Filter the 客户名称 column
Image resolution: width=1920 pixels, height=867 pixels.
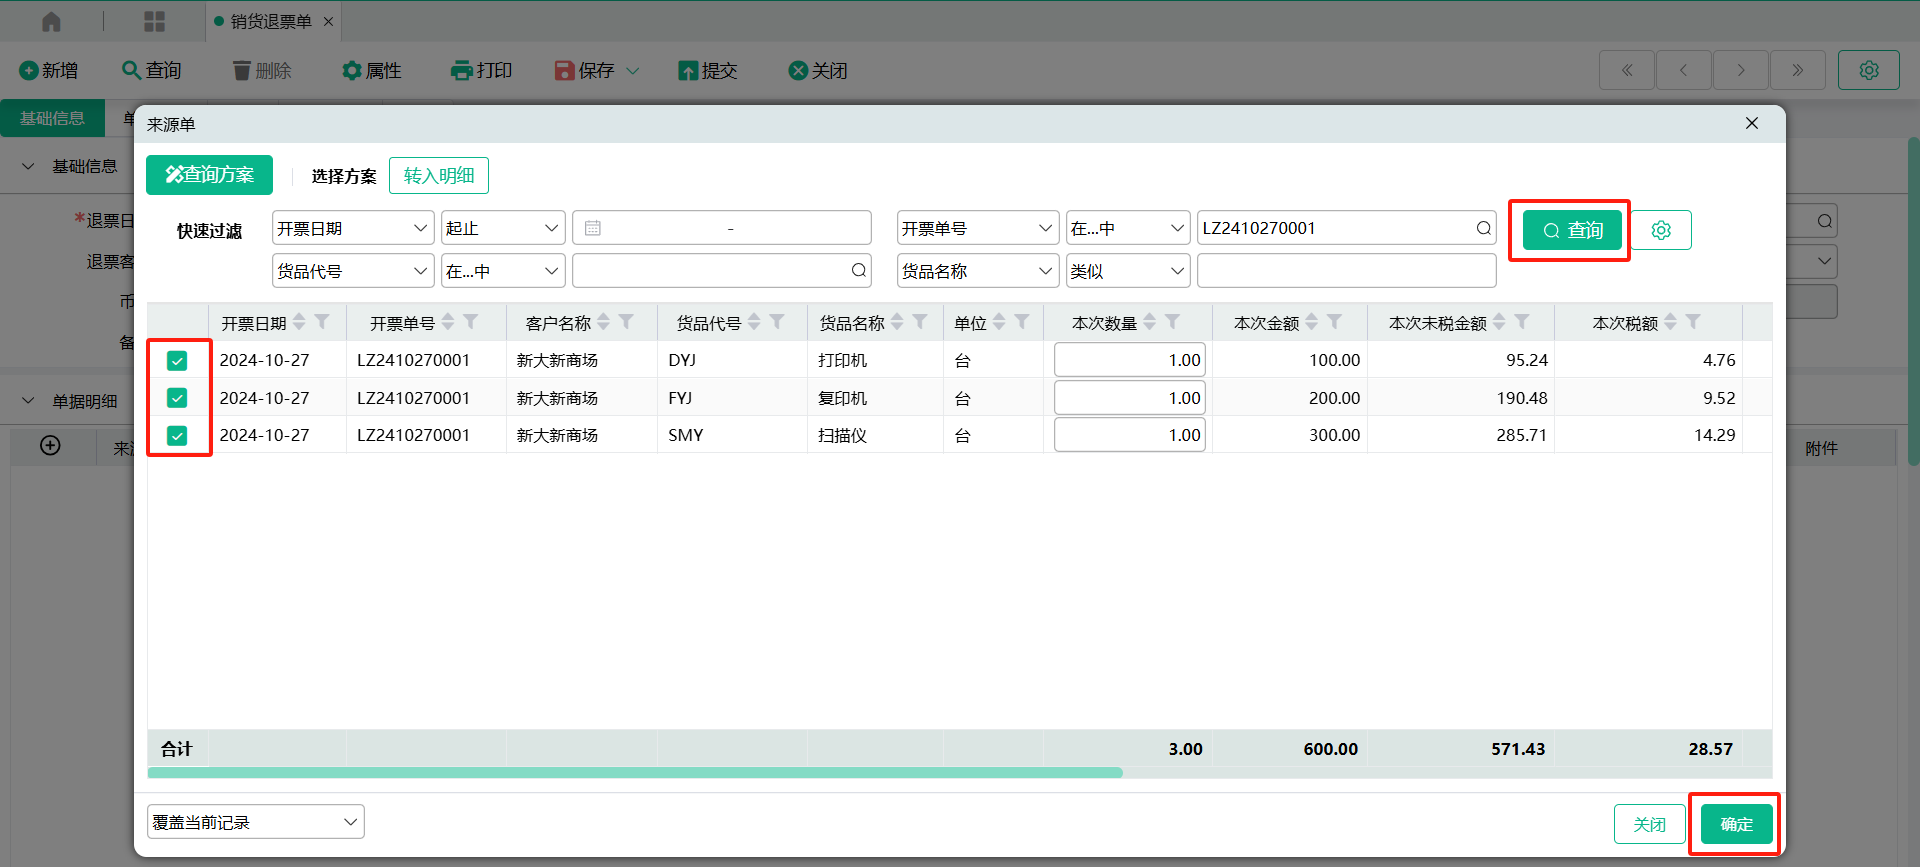click(x=626, y=322)
